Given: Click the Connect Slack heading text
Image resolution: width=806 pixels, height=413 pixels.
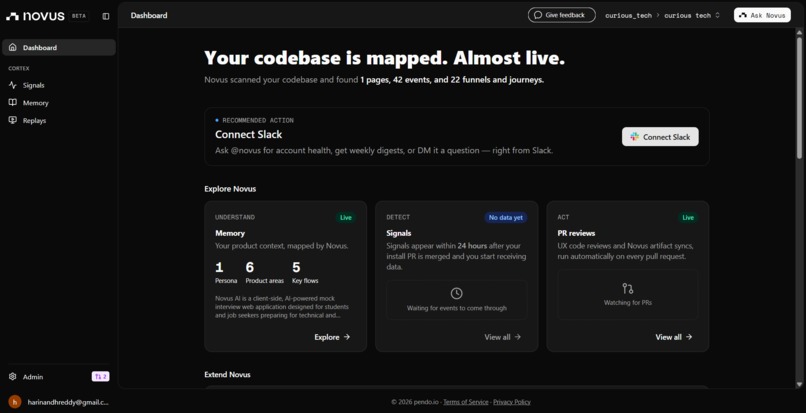Looking at the screenshot, I should (248, 134).
